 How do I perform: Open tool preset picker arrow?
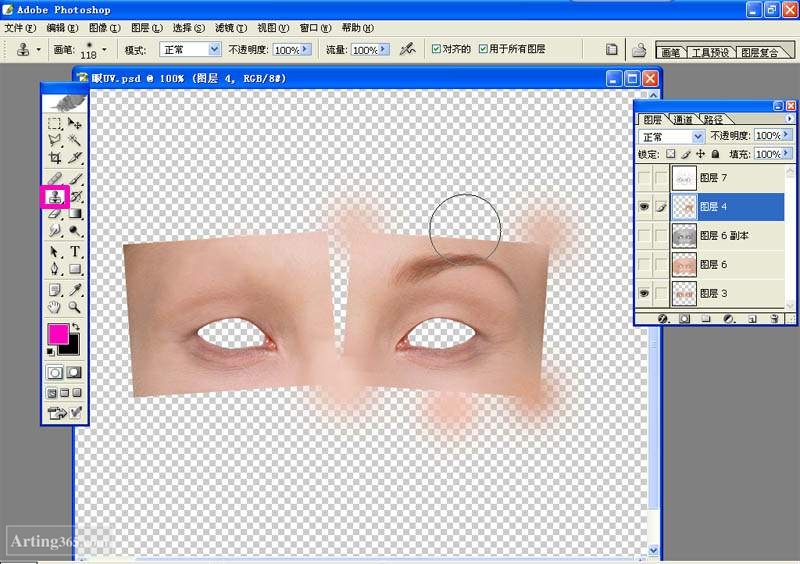tap(39, 50)
